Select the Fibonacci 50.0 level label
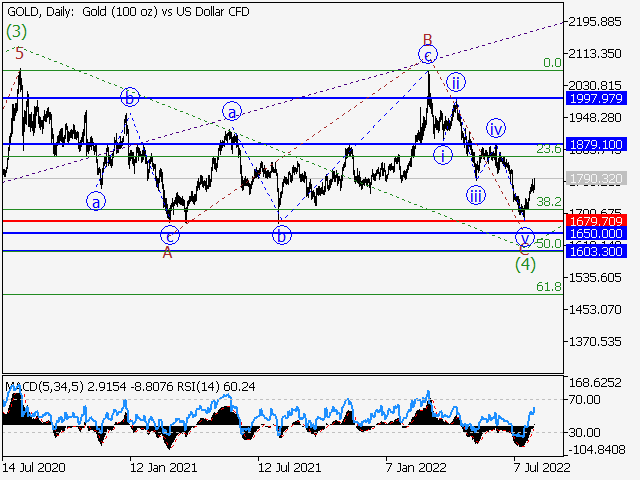Viewport: 640px width, 480px height. (x=549, y=244)
